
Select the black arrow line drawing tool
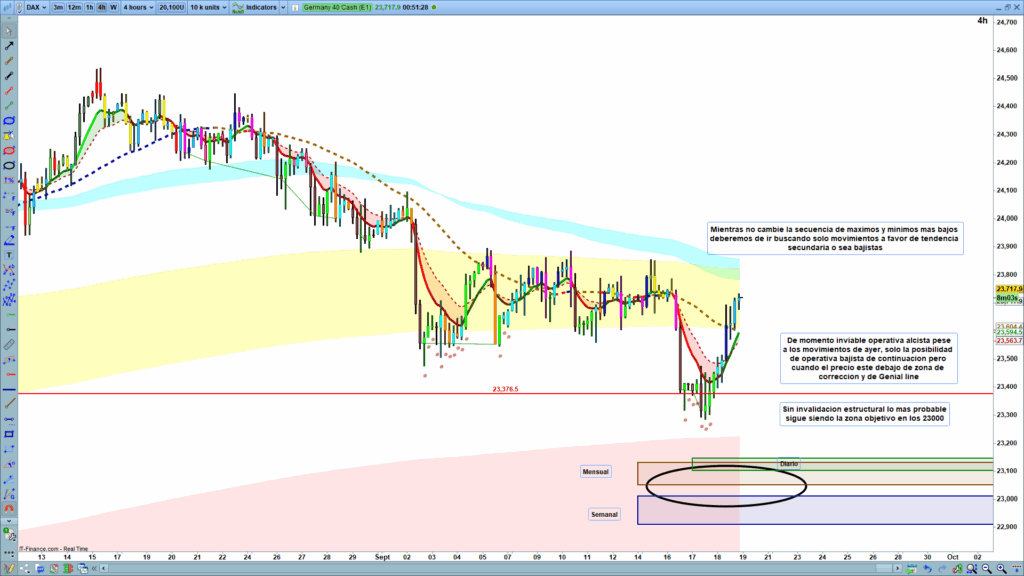tap(9, 46)
